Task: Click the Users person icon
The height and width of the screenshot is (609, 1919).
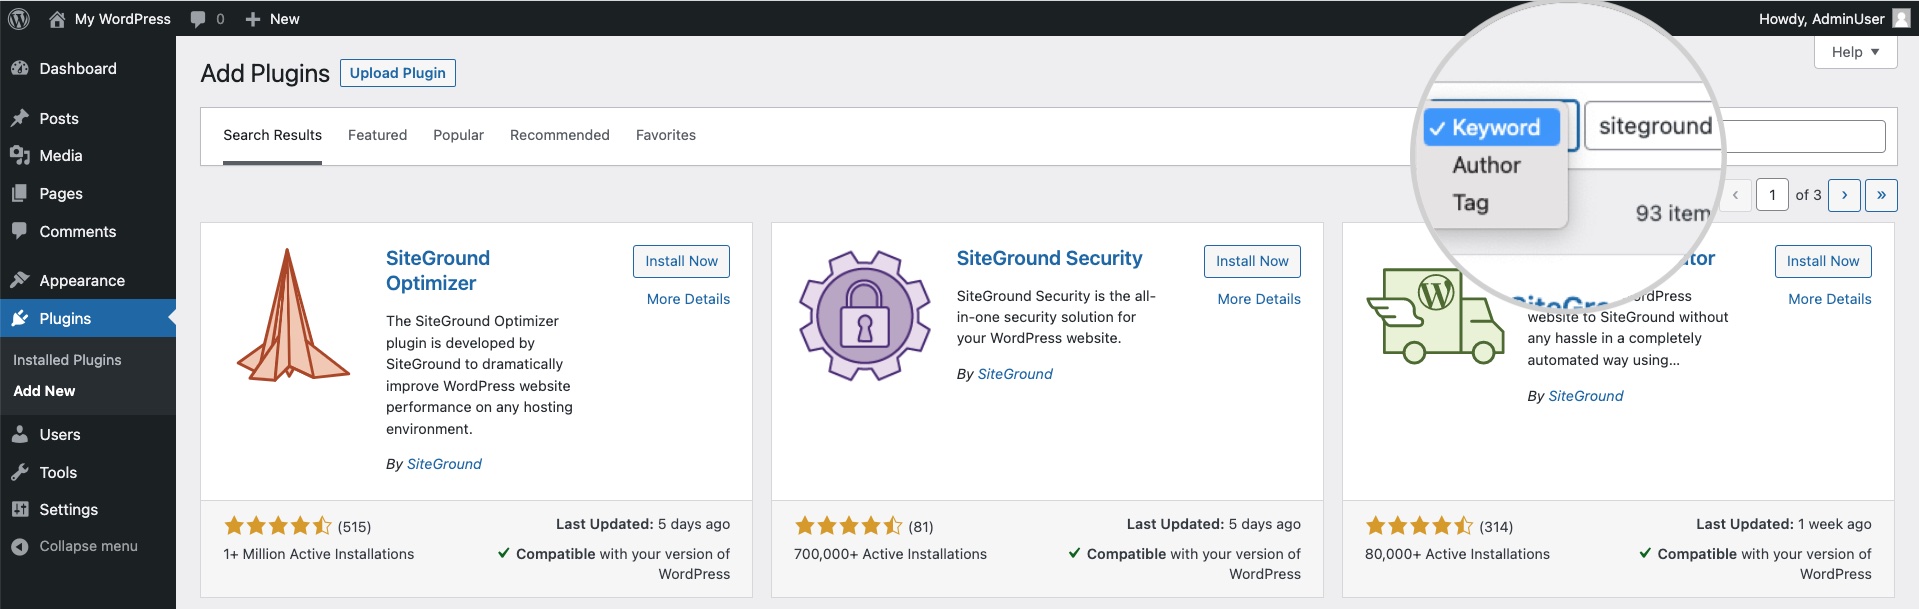Action: coord(20,434)
